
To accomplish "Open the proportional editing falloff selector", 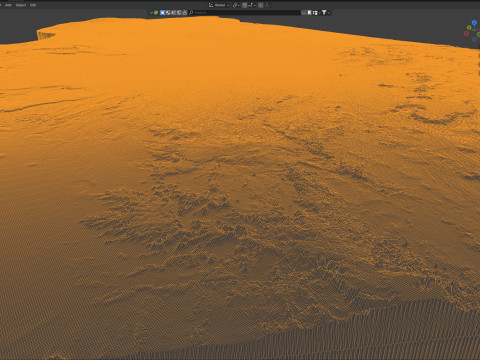I will [x=267, y=5].
